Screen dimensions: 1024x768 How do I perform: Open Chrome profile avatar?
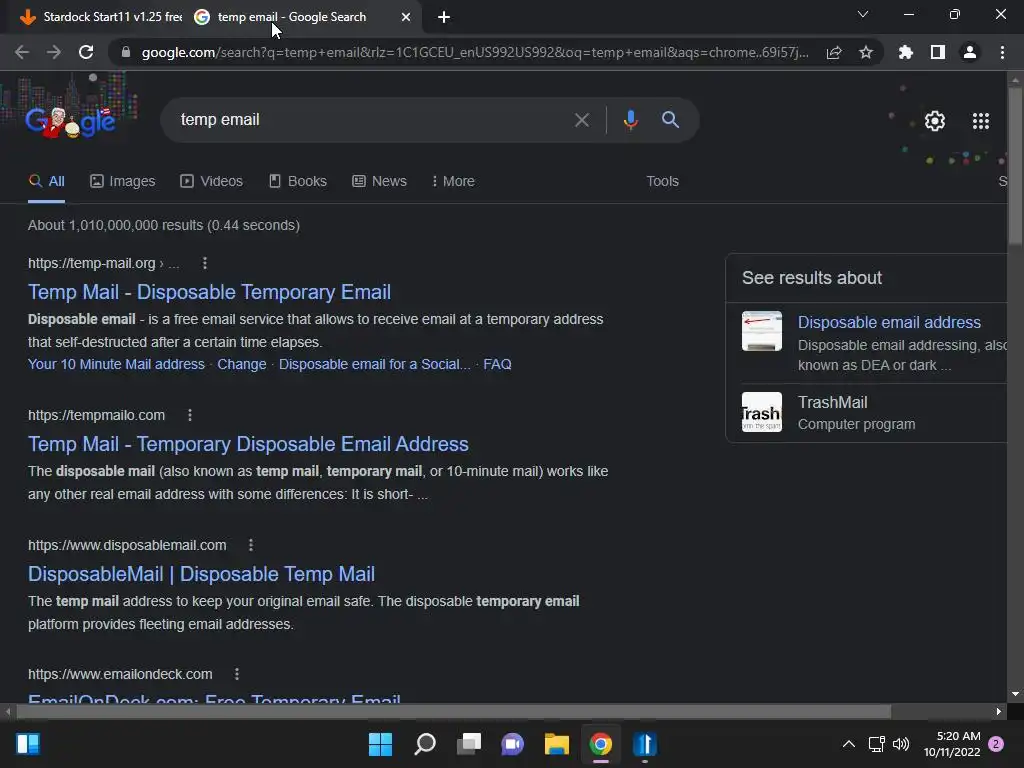[970, 52]
